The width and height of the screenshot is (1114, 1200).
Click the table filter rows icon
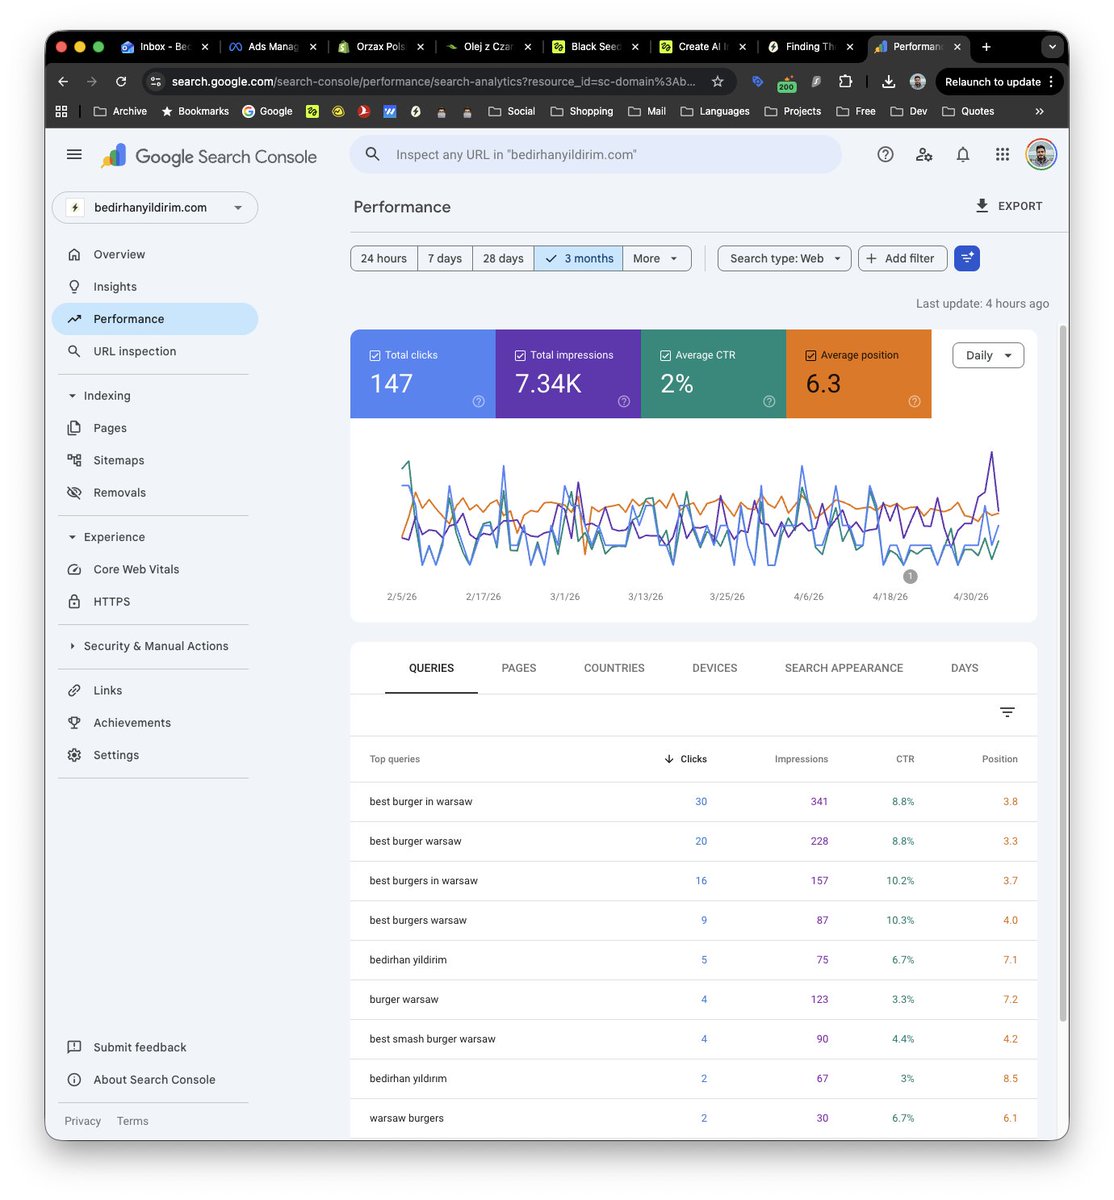1007,712
